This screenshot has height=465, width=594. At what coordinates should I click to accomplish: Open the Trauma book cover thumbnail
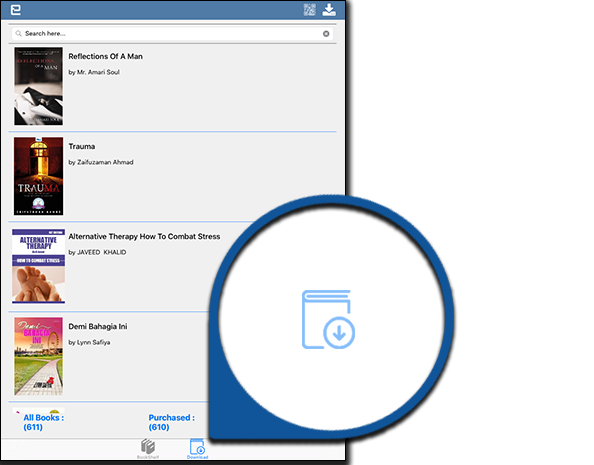click(38, 176)
